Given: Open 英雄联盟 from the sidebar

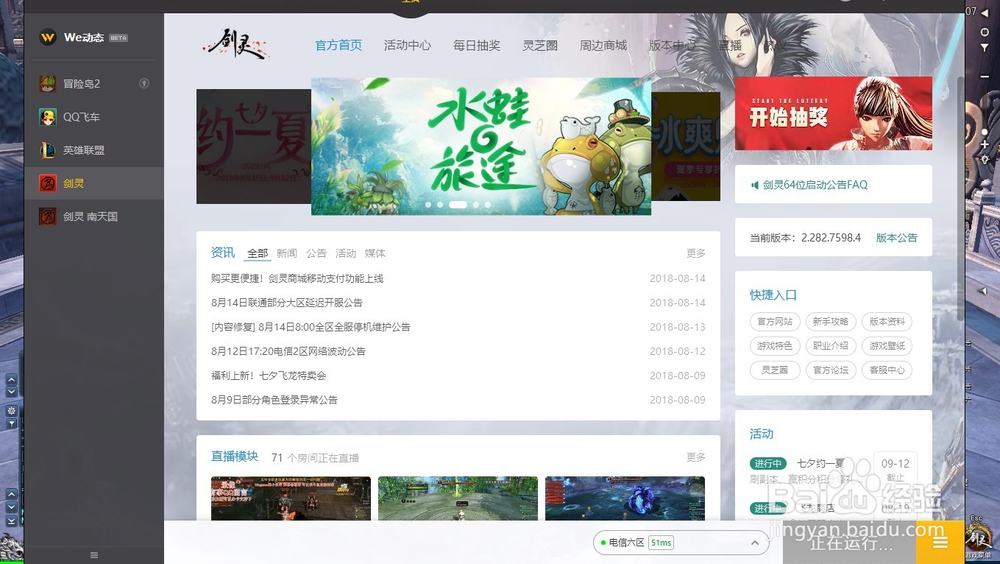Looking at the screenshot, I should [94, 150].
